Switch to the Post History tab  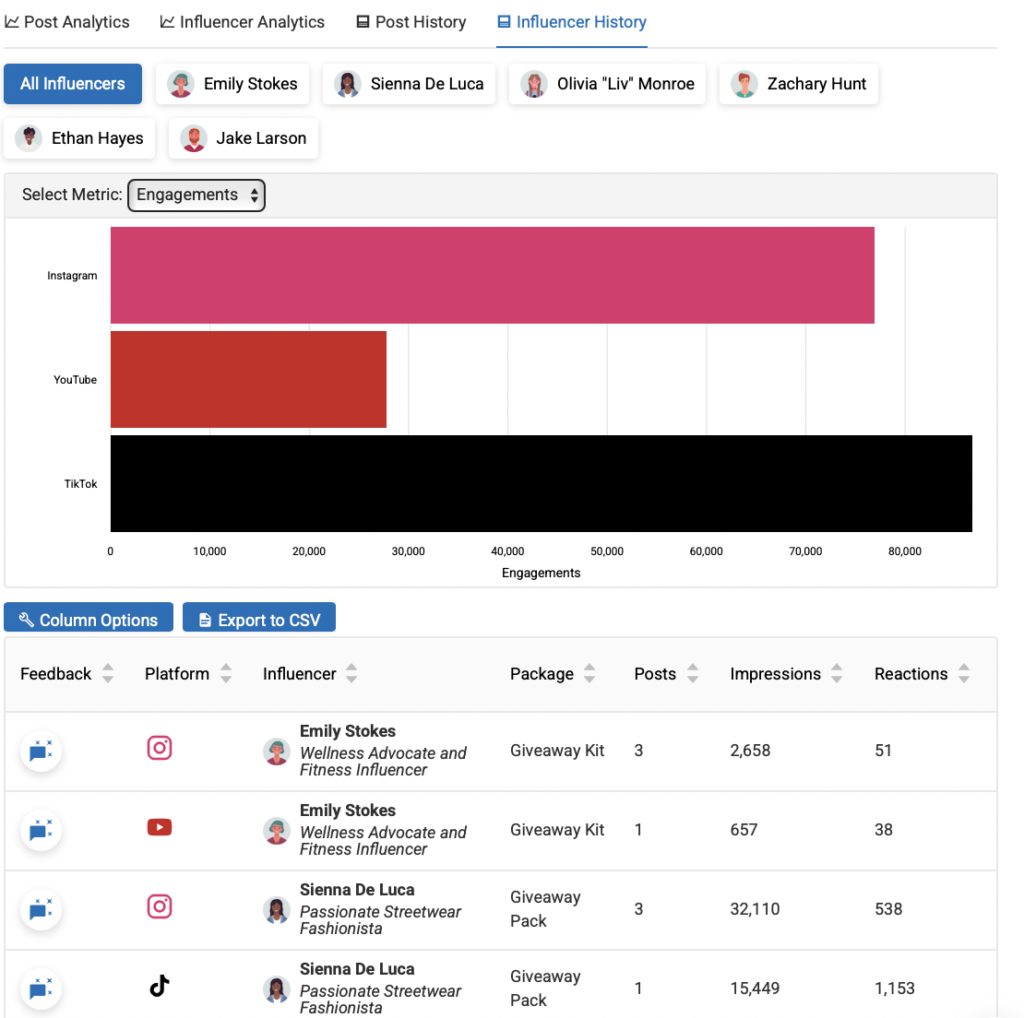click(x=410, y=21)
